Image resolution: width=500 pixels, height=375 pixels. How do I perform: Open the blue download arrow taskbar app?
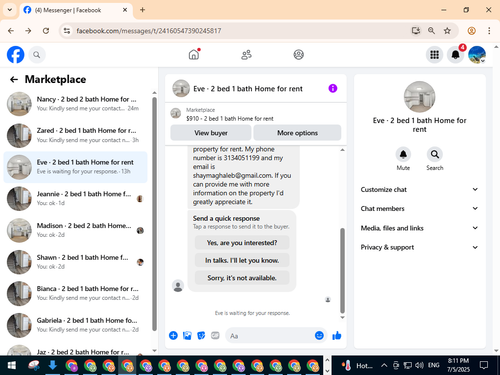(x=52, y=365)
